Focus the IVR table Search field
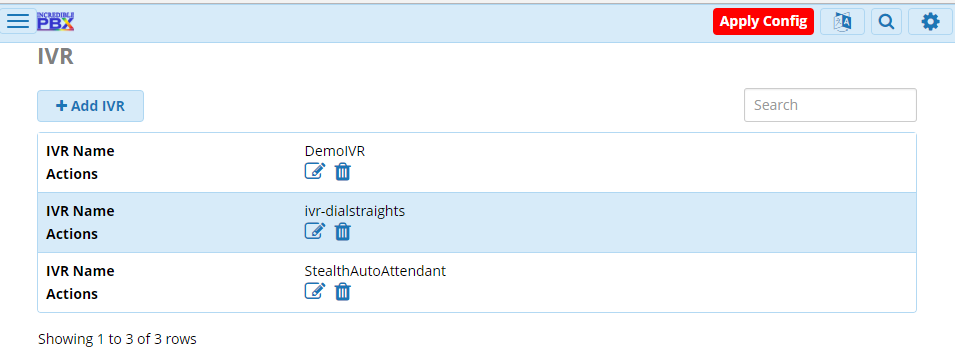Screen dimensions: 955x362 click(x=830, y=105)
